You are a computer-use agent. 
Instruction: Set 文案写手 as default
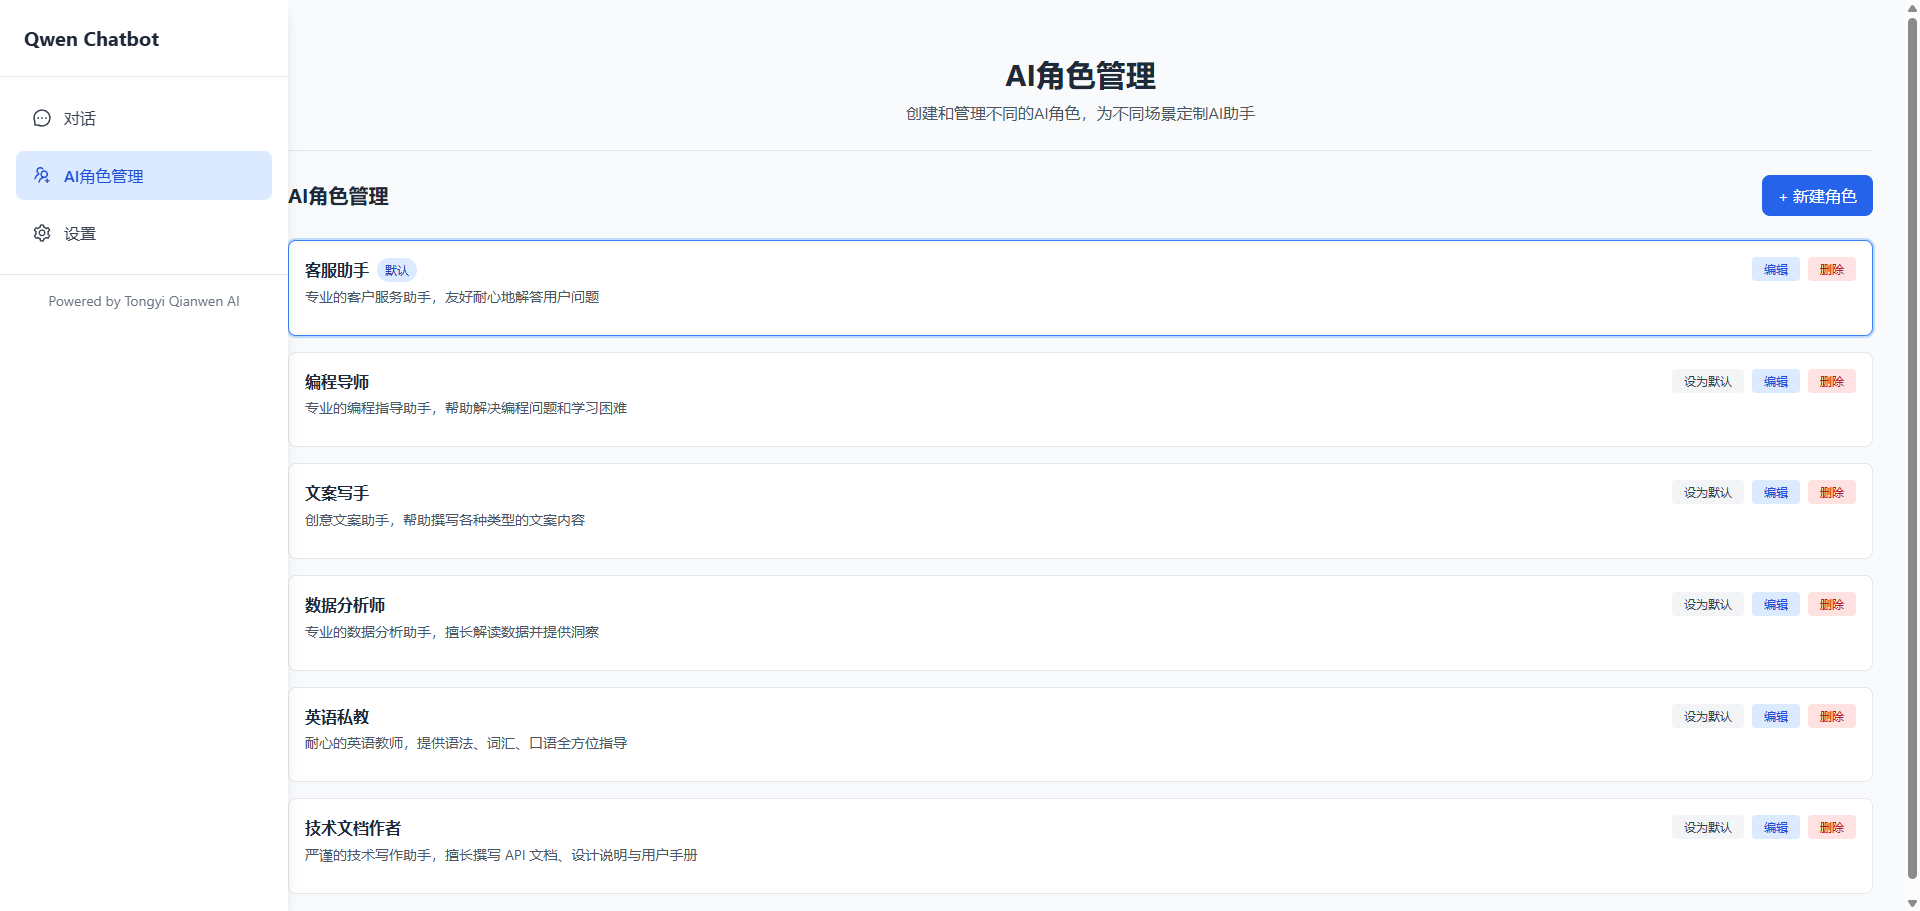[x=1708, y=492]
